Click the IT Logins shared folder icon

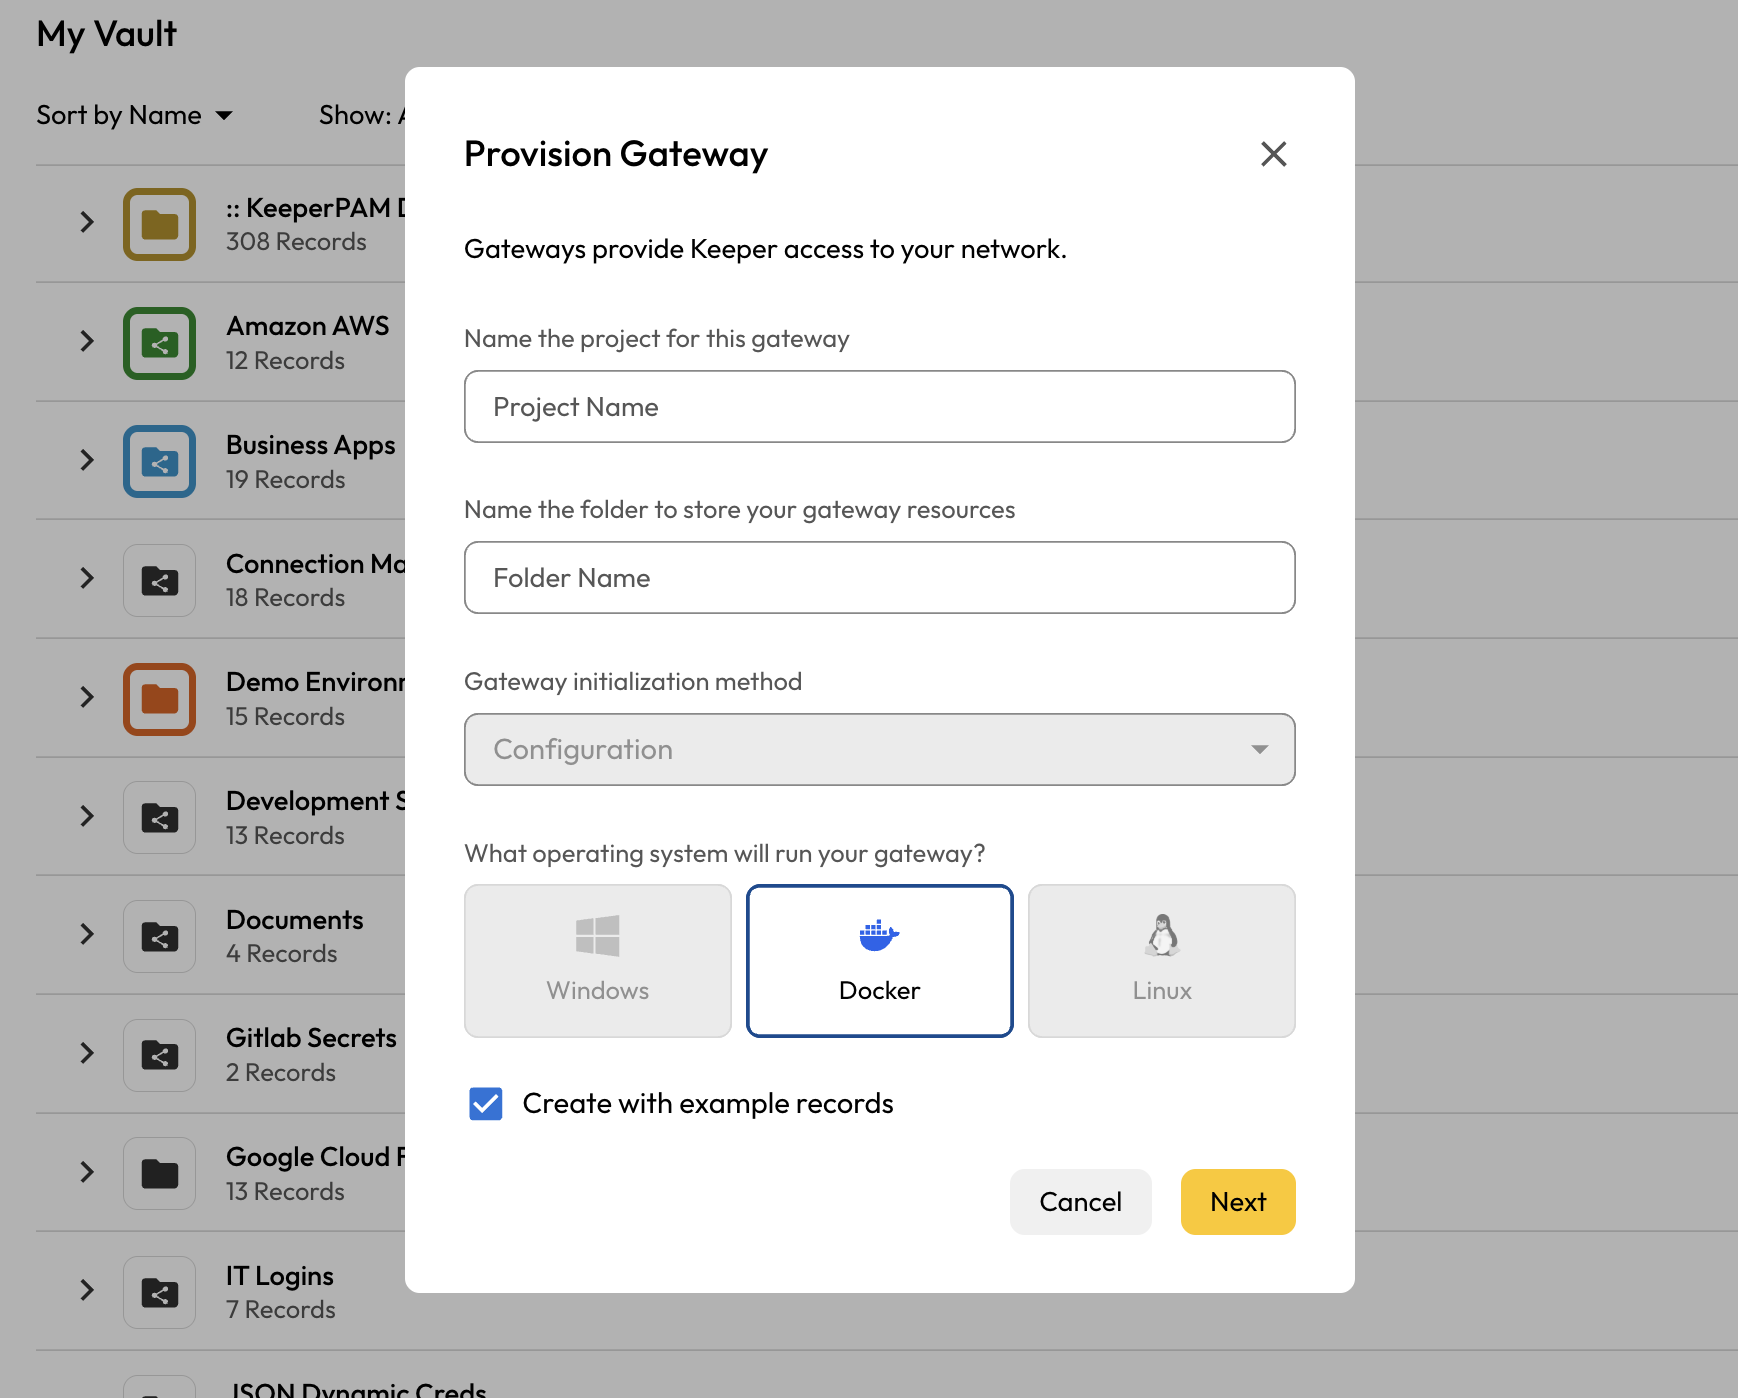[159, 1292]
